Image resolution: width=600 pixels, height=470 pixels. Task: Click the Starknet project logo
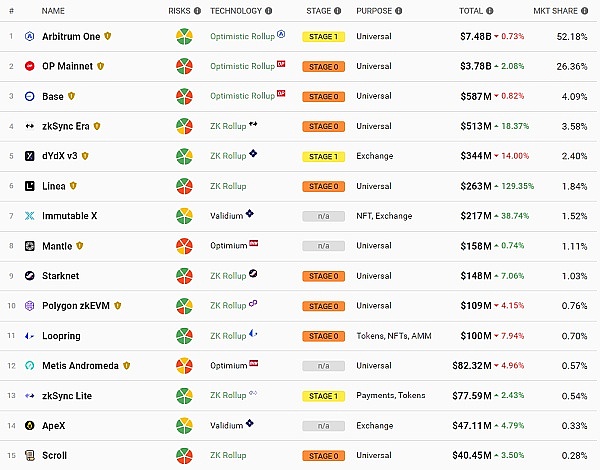pyautogui.click(x=30, y=276)
